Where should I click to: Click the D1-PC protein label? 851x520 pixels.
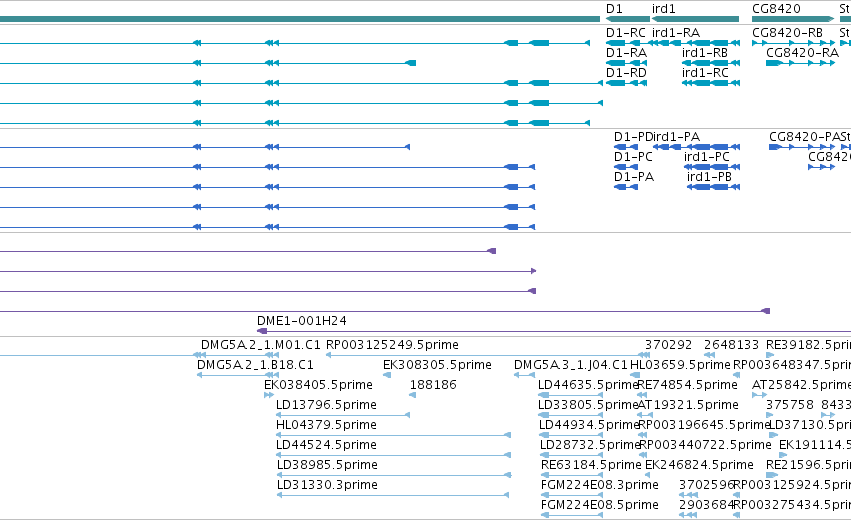(x=633, y=157)
